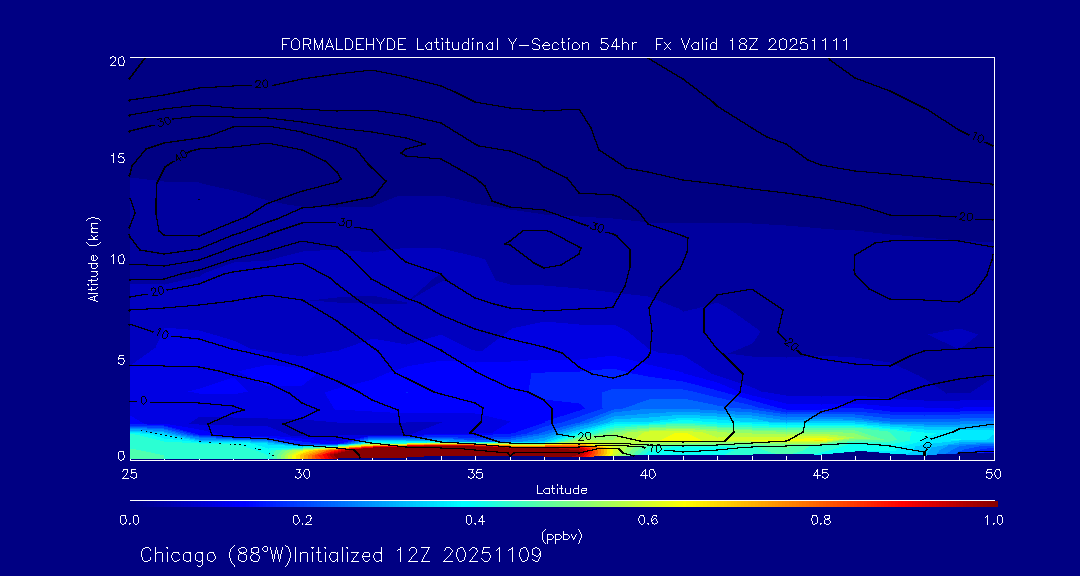Click the 0.6 tick on colorbar
1080x576 pixels.
click(x=648, y=520)
